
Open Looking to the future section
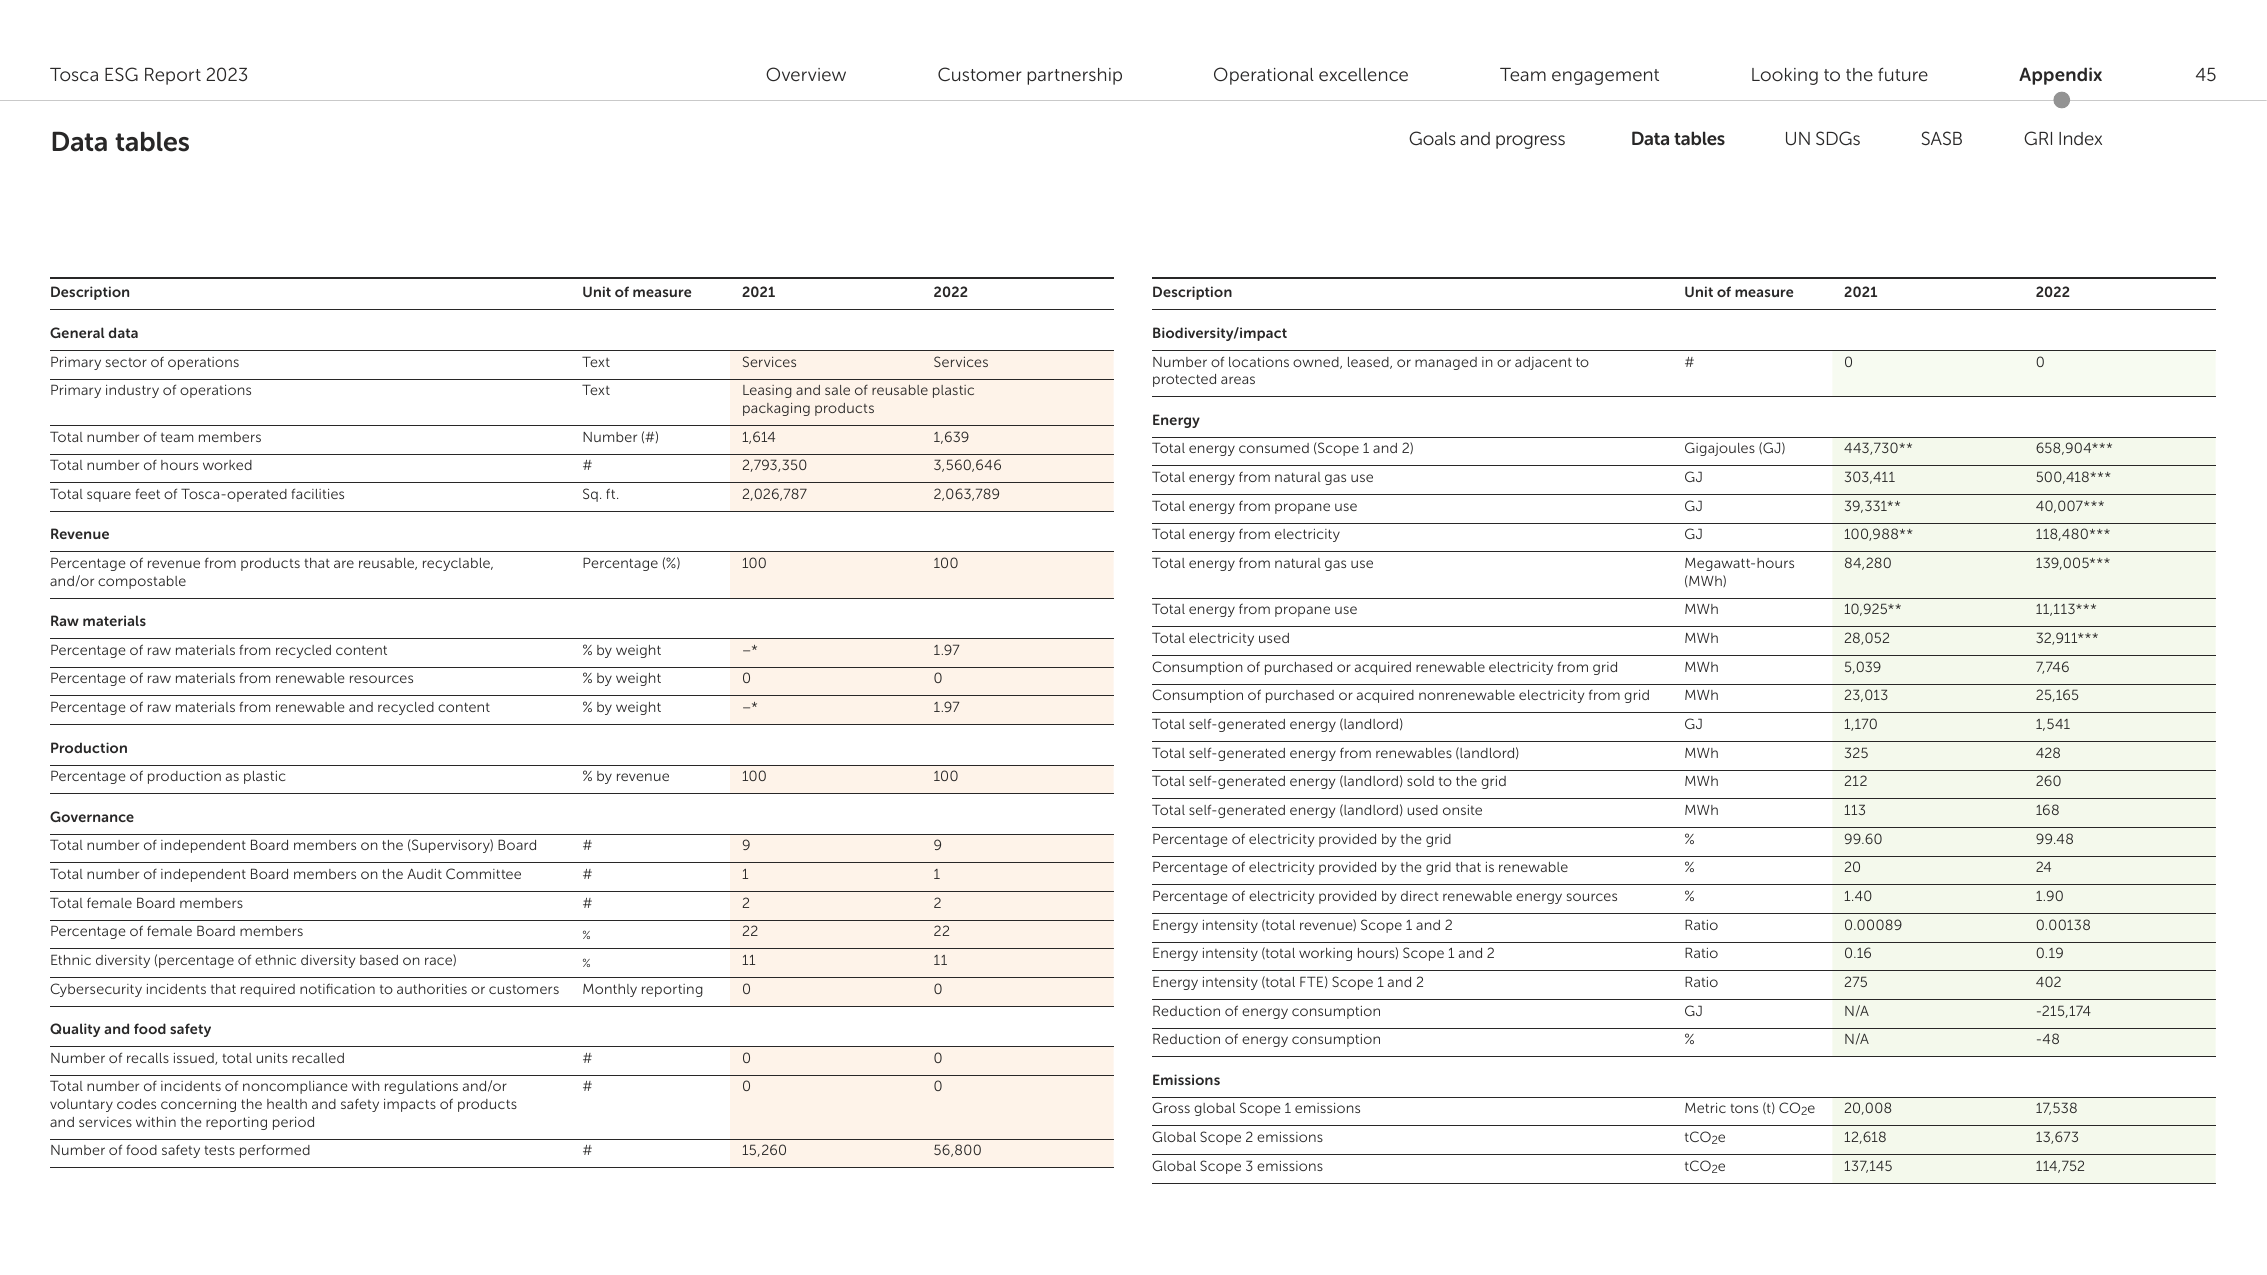click(1838, 75)
